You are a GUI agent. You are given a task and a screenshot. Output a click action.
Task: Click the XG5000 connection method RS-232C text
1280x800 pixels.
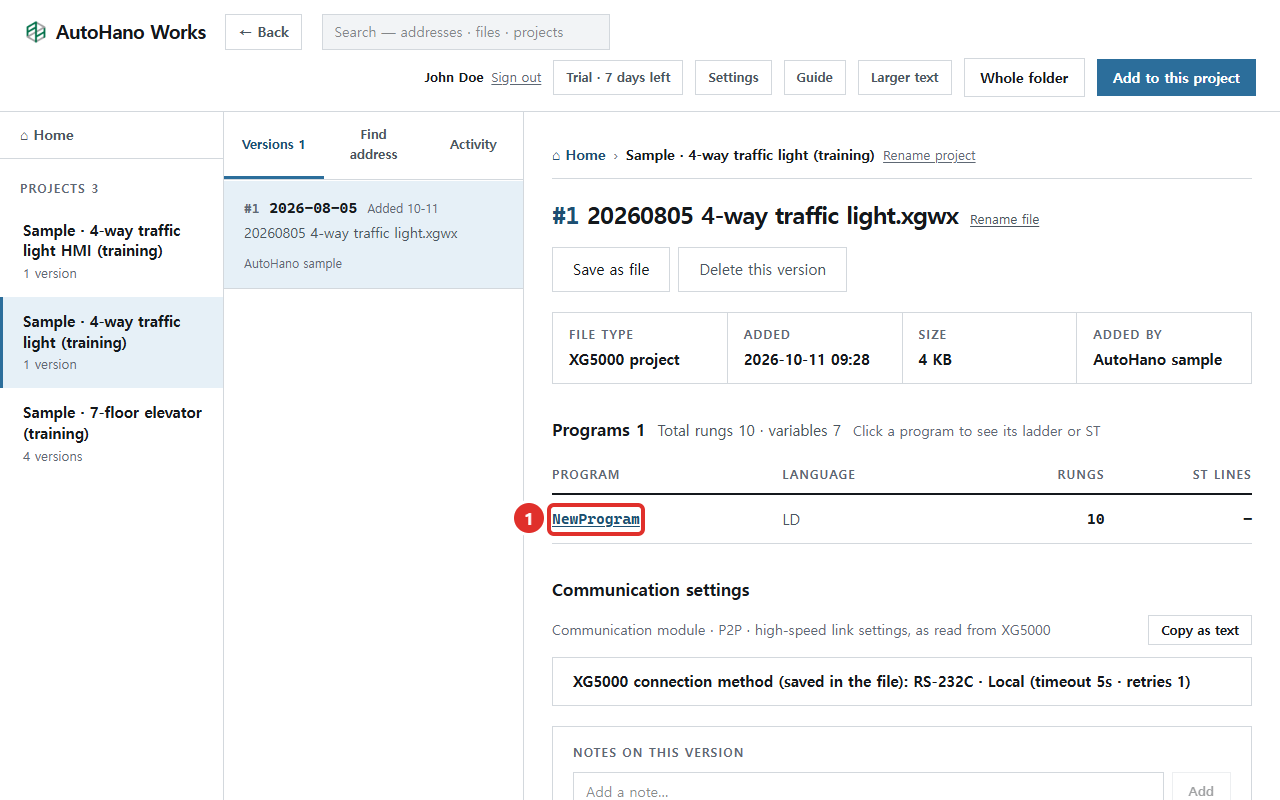(881, 682)
